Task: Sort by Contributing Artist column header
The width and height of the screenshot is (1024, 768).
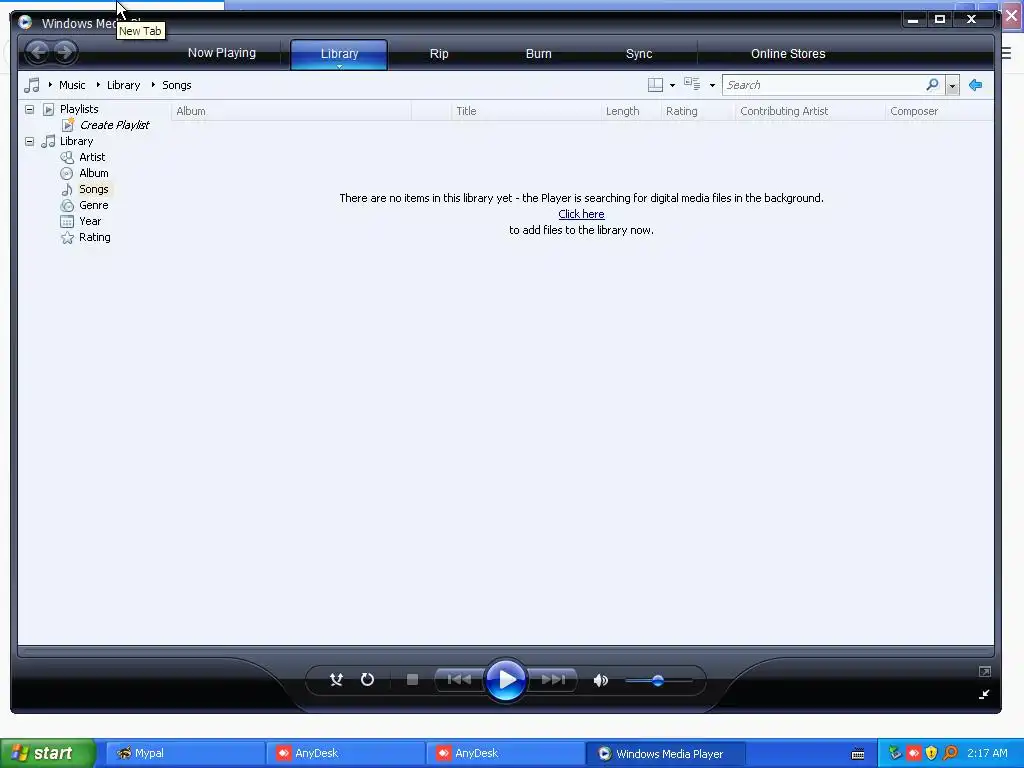Action: point(810,111)
